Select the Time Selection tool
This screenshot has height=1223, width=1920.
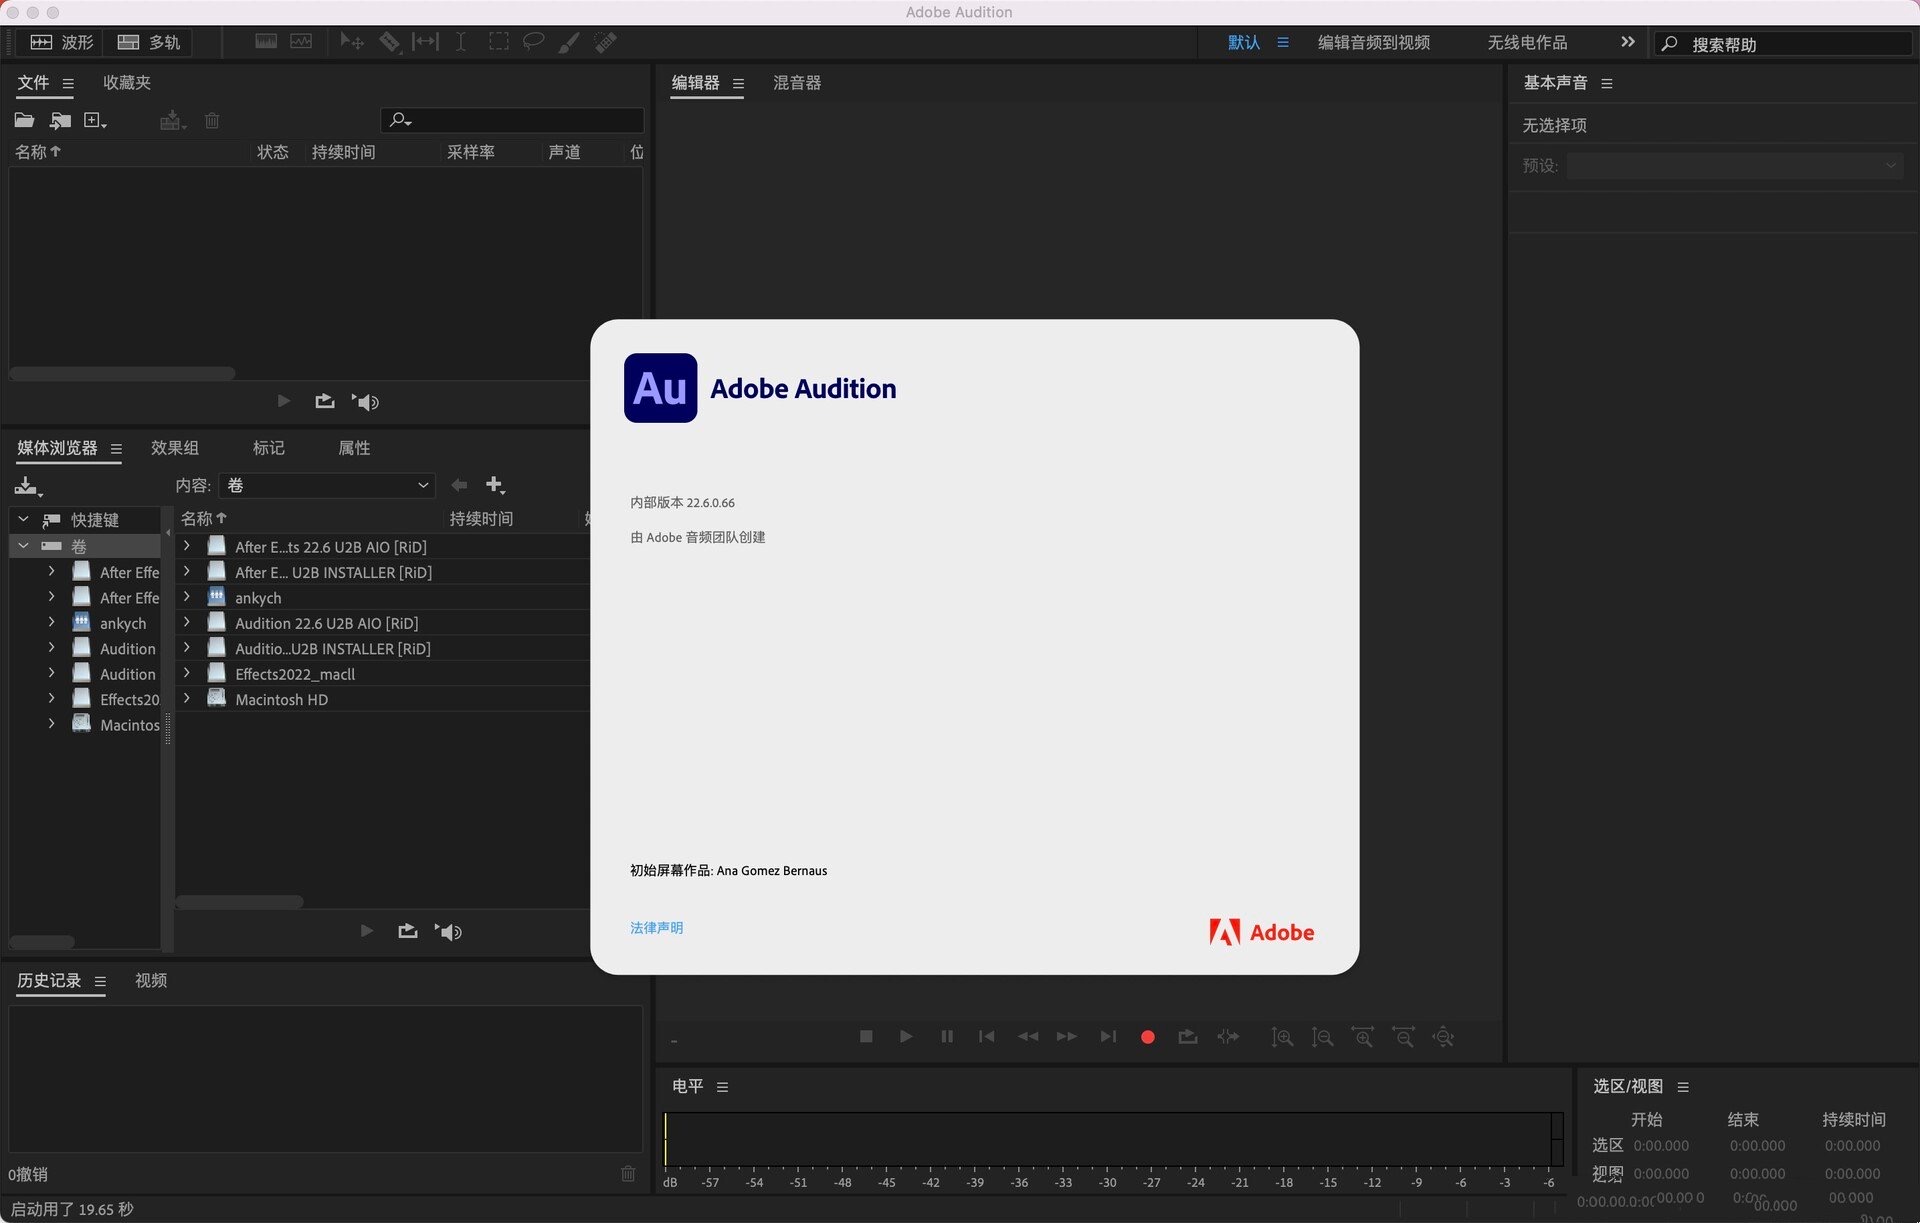click(x=460, y=42)
